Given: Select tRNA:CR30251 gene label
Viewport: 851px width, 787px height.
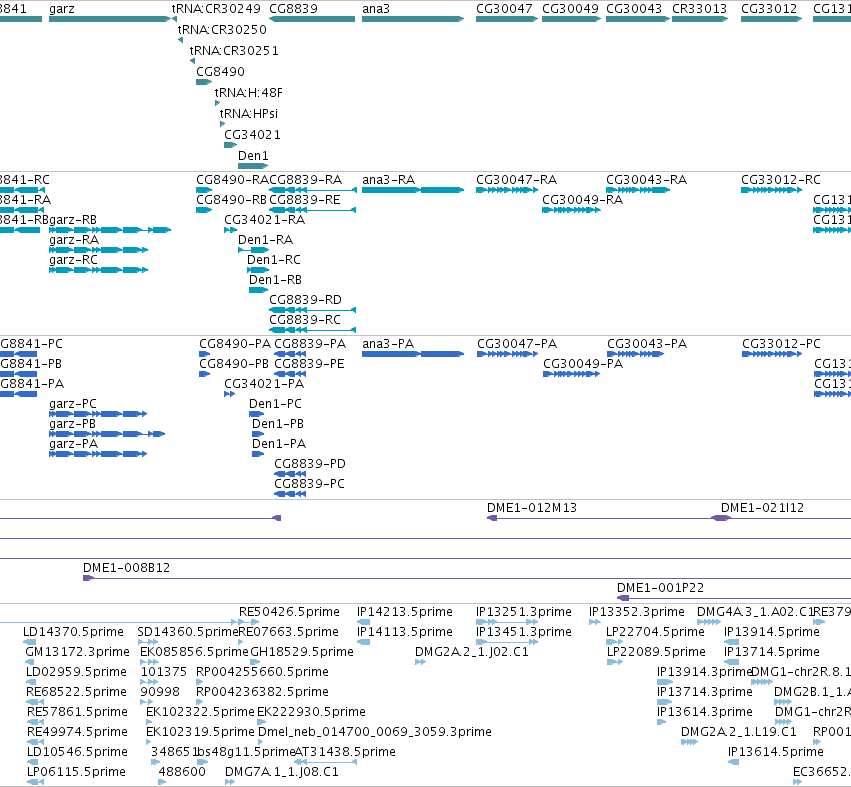Looking at the screenshot, I should pyautogui.click(x=234, y=50).
